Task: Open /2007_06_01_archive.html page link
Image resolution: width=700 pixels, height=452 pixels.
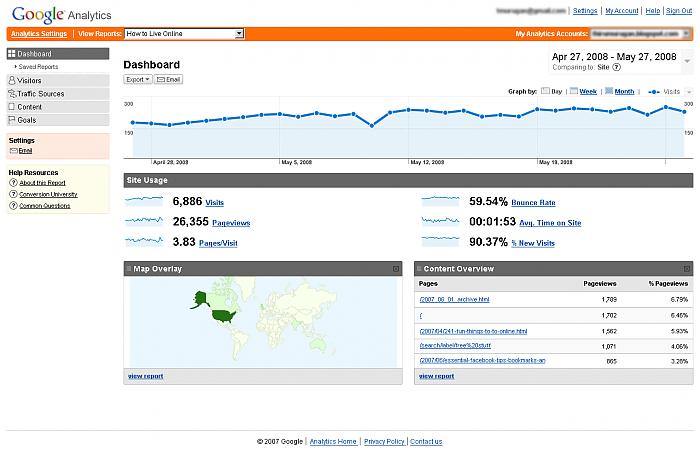Action: click(x=454, y=299)
